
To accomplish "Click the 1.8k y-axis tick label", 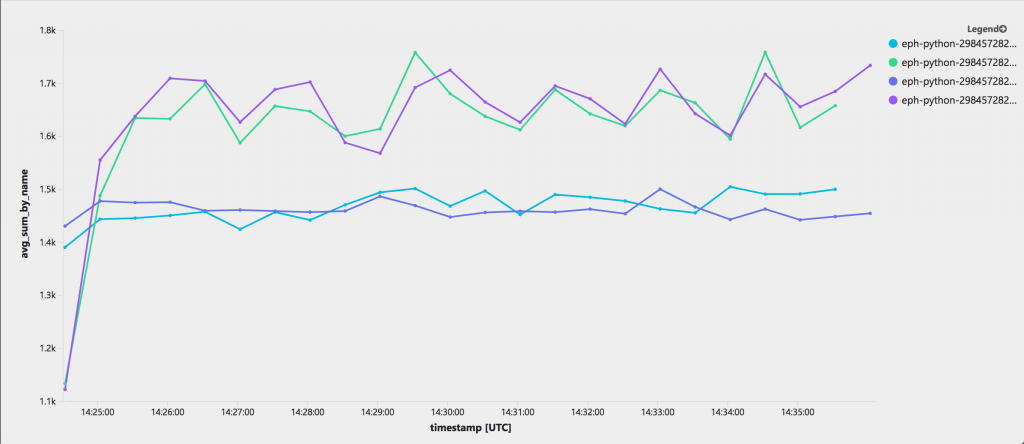I will pyautogui.click(x=46, y=30).
